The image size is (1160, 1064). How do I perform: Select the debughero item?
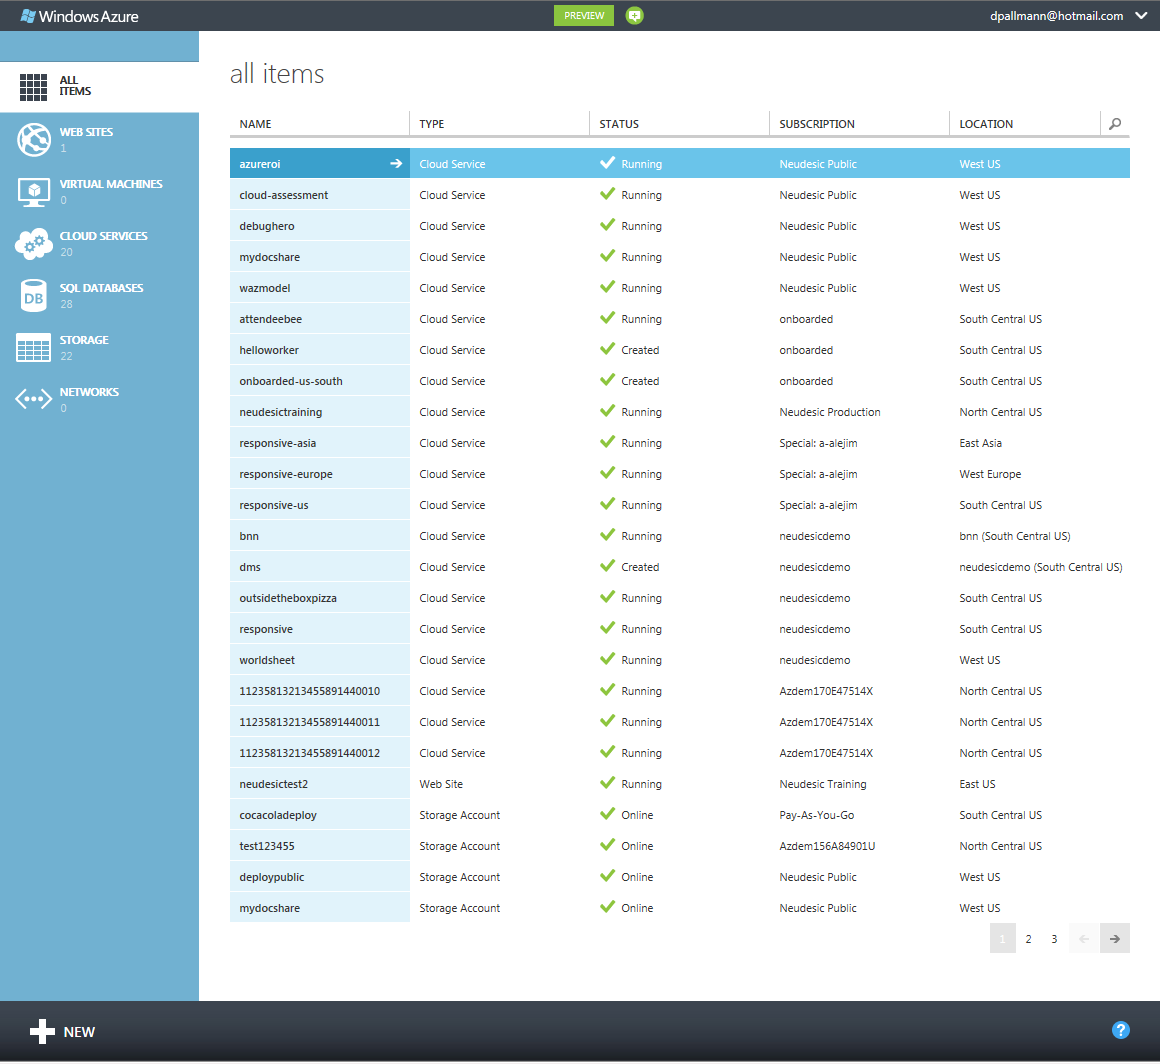[x=266, y=226]
